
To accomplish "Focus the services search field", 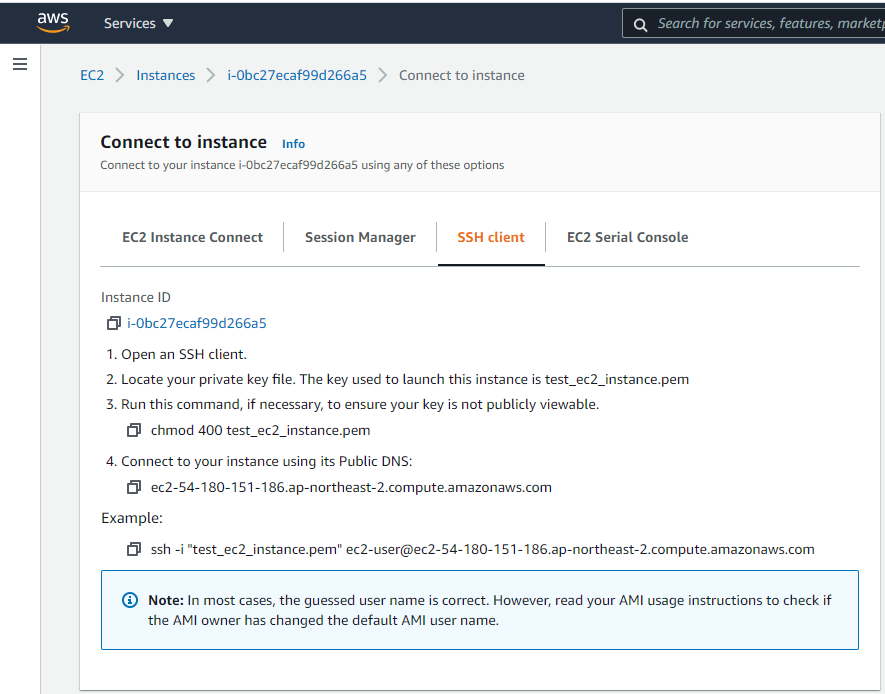I will 753,23.
